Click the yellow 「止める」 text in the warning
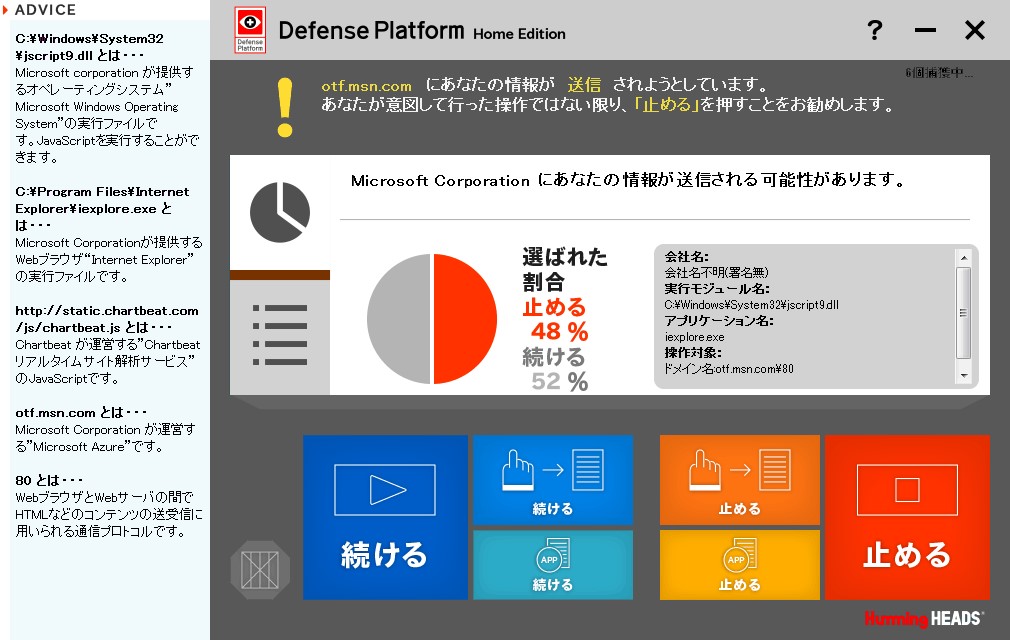This screenshot has height=640, width=1010. (665, 105)
